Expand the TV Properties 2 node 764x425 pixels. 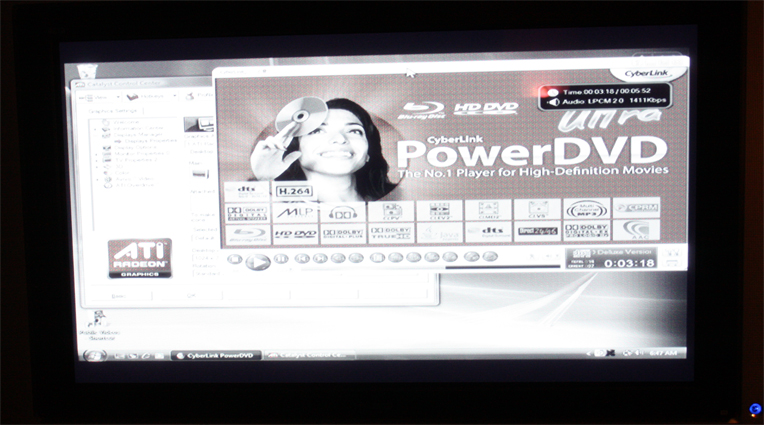(x=96, y=160)
